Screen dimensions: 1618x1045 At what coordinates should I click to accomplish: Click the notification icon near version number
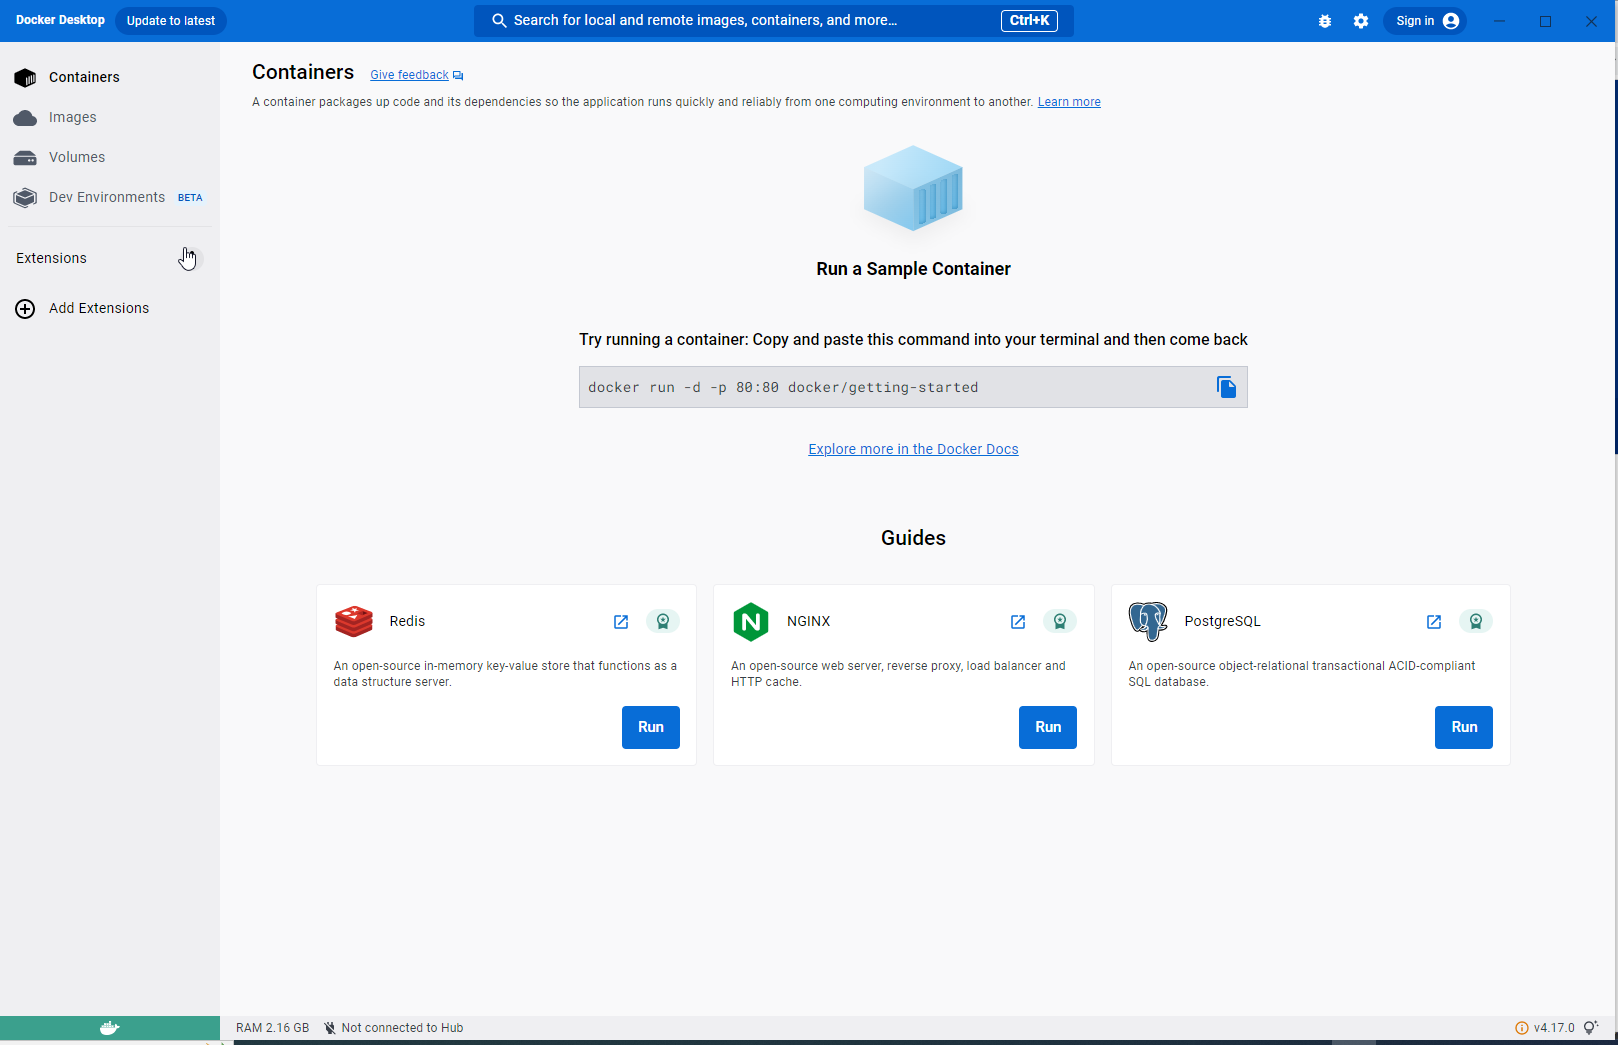[1591, 1028]
